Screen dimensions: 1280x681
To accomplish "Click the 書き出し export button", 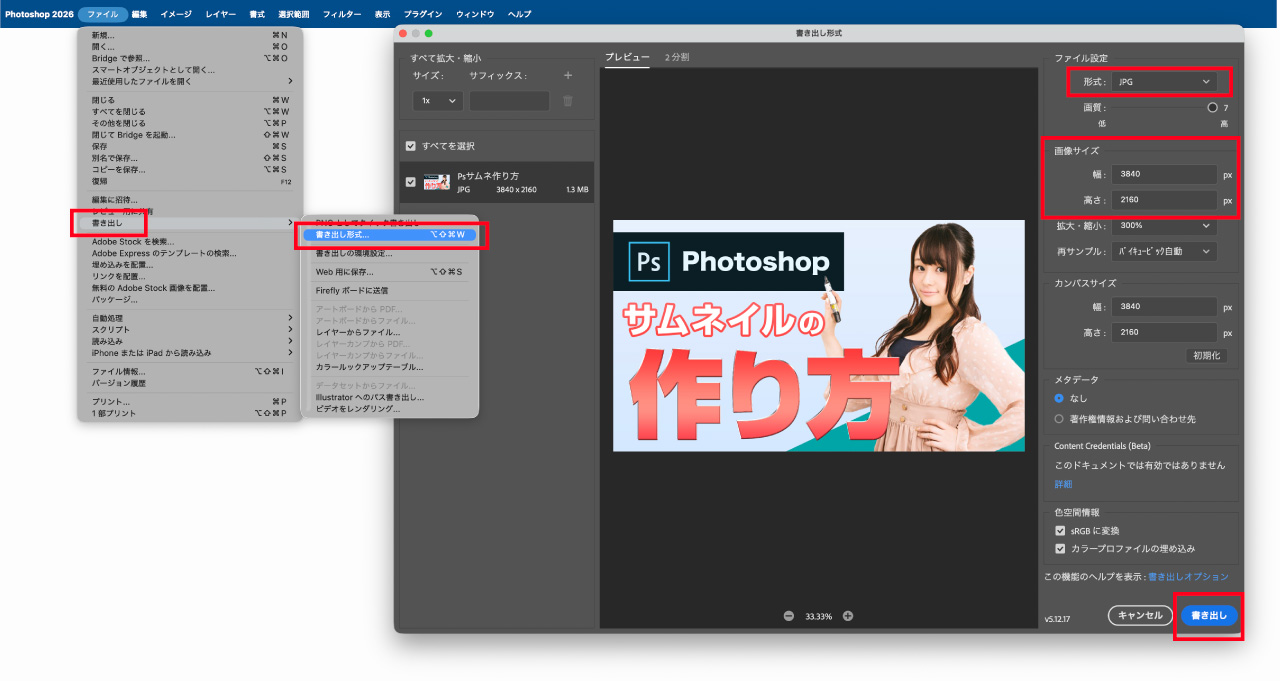I will pyautogui.click(x=1209, y=616).
